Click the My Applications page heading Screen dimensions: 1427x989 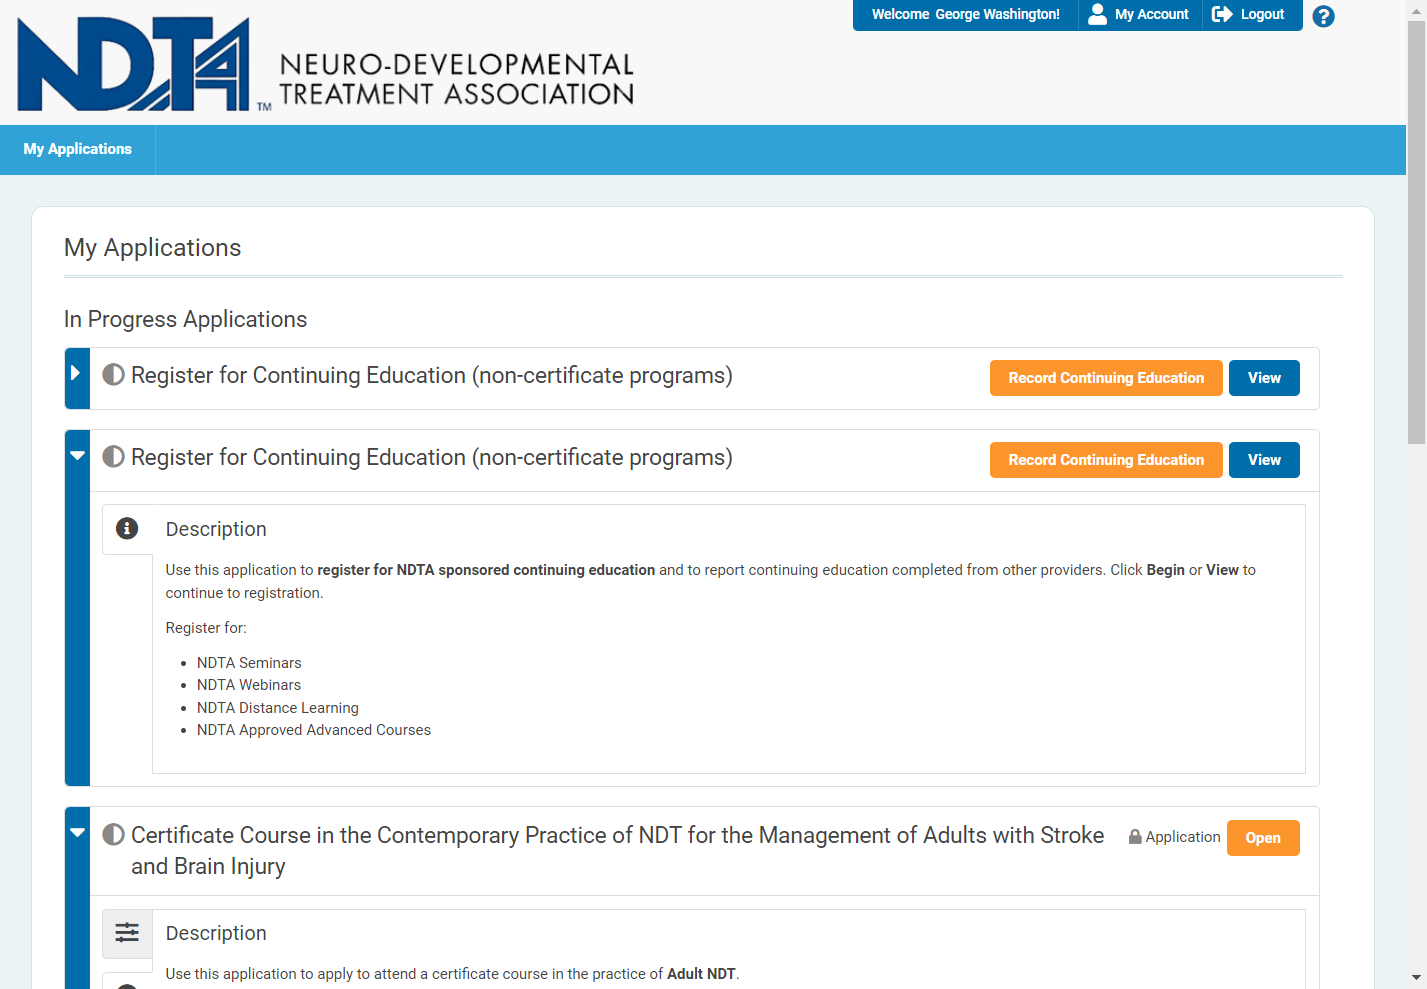pyautogui.click(x=153, y=248)
